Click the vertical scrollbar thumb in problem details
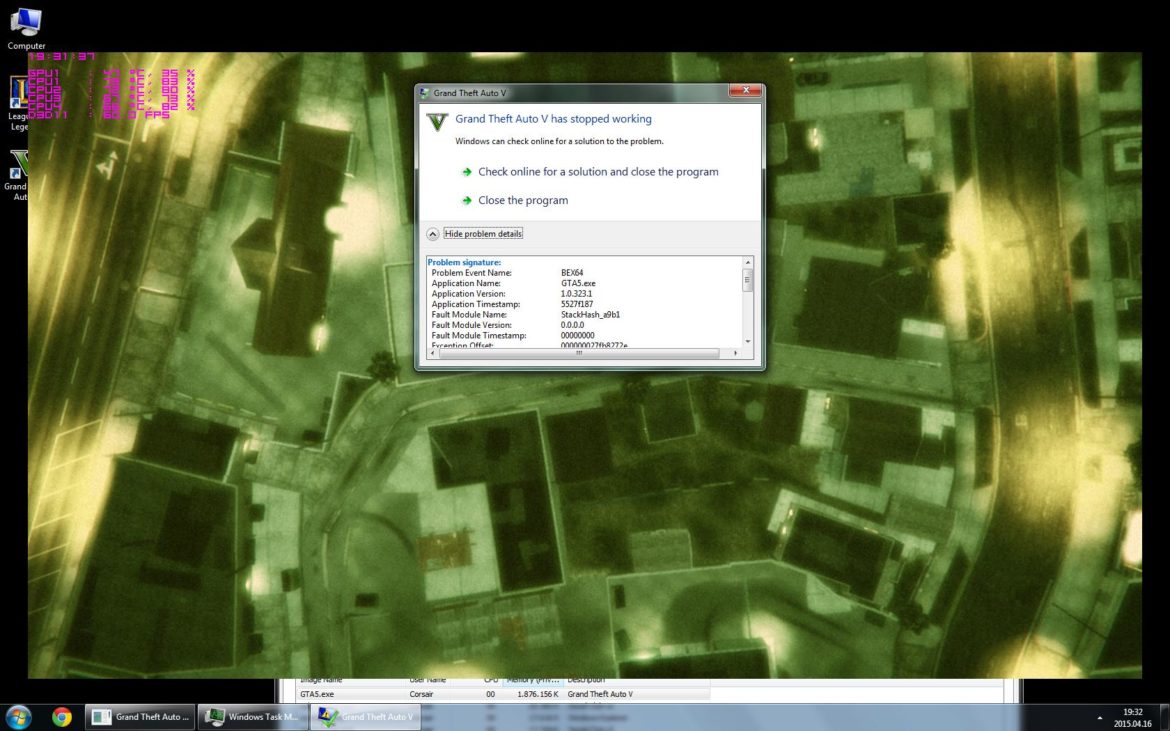 point(747,281)
